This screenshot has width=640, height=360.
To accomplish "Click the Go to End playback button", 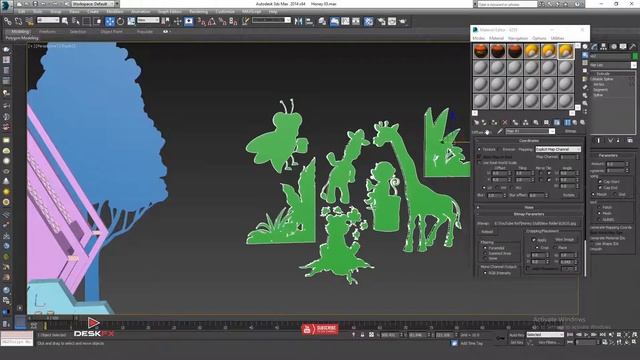I will coord(602,335).
